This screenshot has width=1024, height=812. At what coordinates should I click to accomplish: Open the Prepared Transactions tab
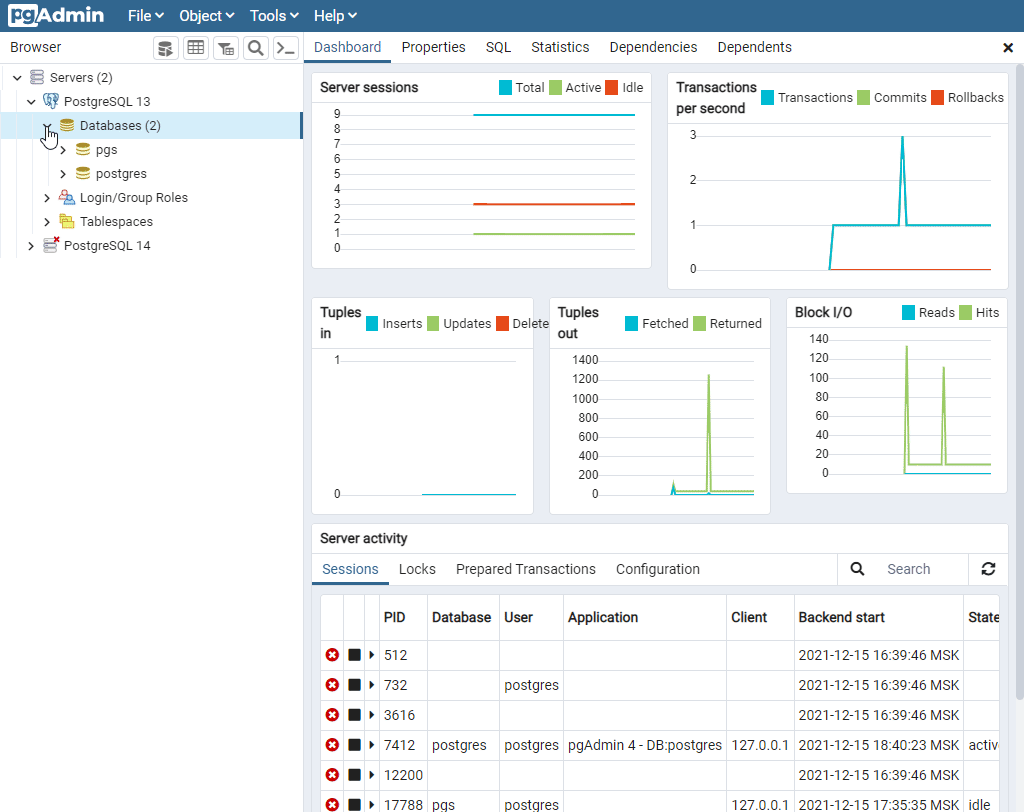(x=526, y=569)
